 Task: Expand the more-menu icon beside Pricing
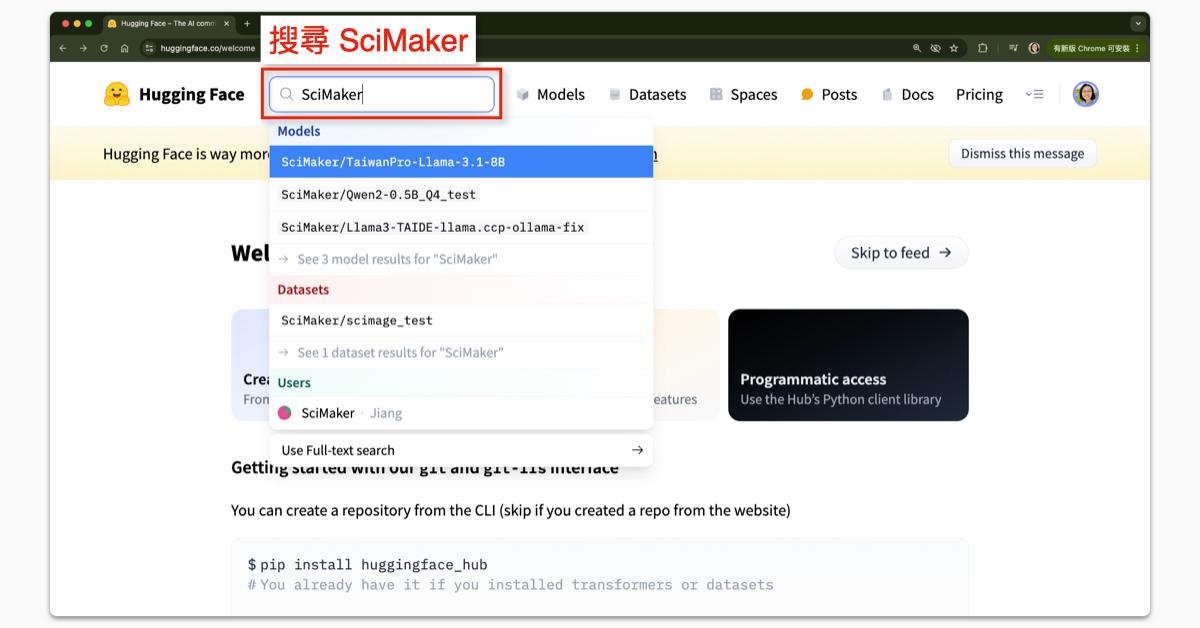tap(1034, 94)
